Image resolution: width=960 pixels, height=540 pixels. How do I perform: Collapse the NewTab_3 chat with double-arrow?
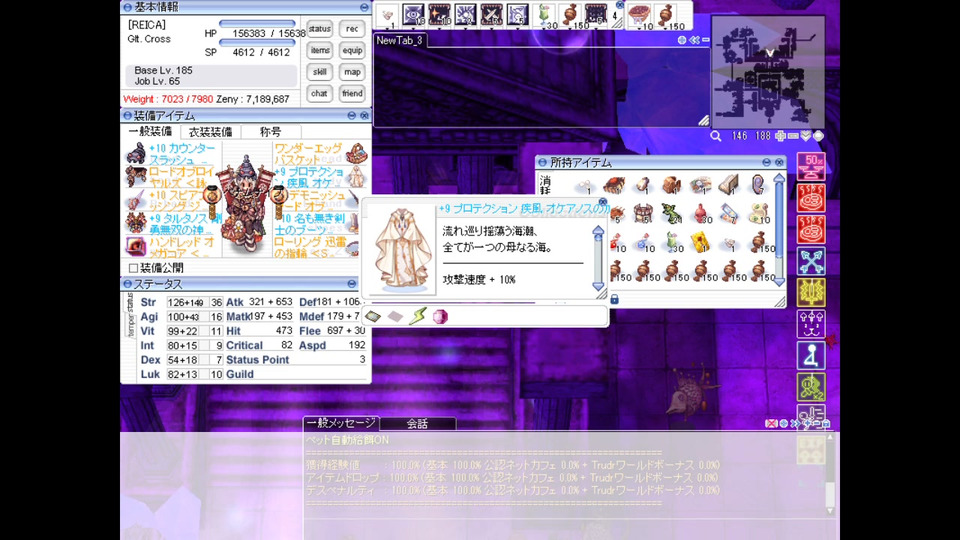pos(694,40)
